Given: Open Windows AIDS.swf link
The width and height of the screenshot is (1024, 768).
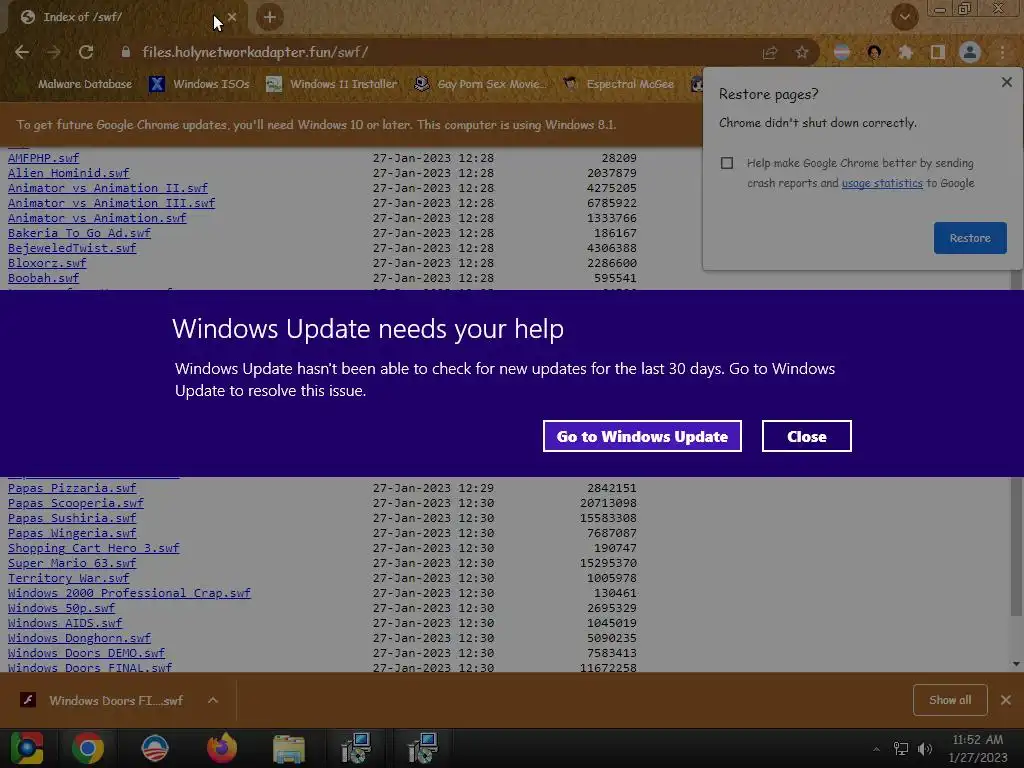Looking at the screenshot, I should click(x=65, y=624).
